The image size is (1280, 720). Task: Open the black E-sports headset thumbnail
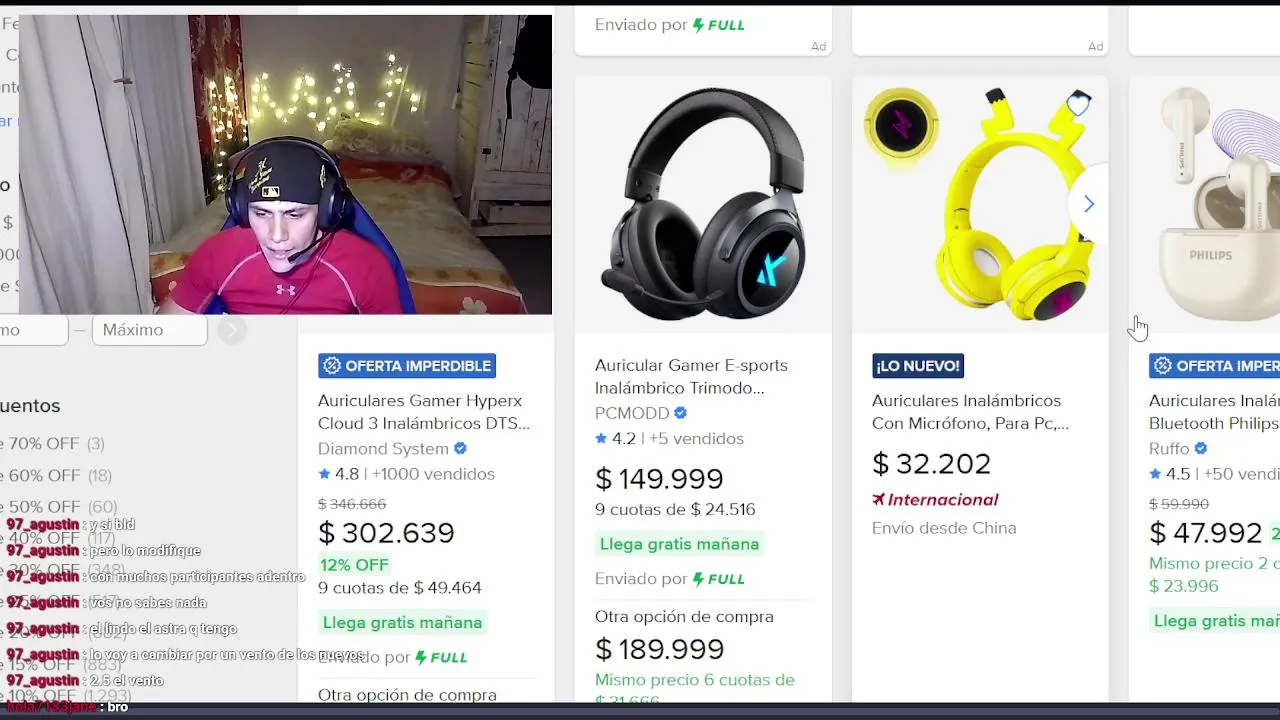[x=703, y=204]
